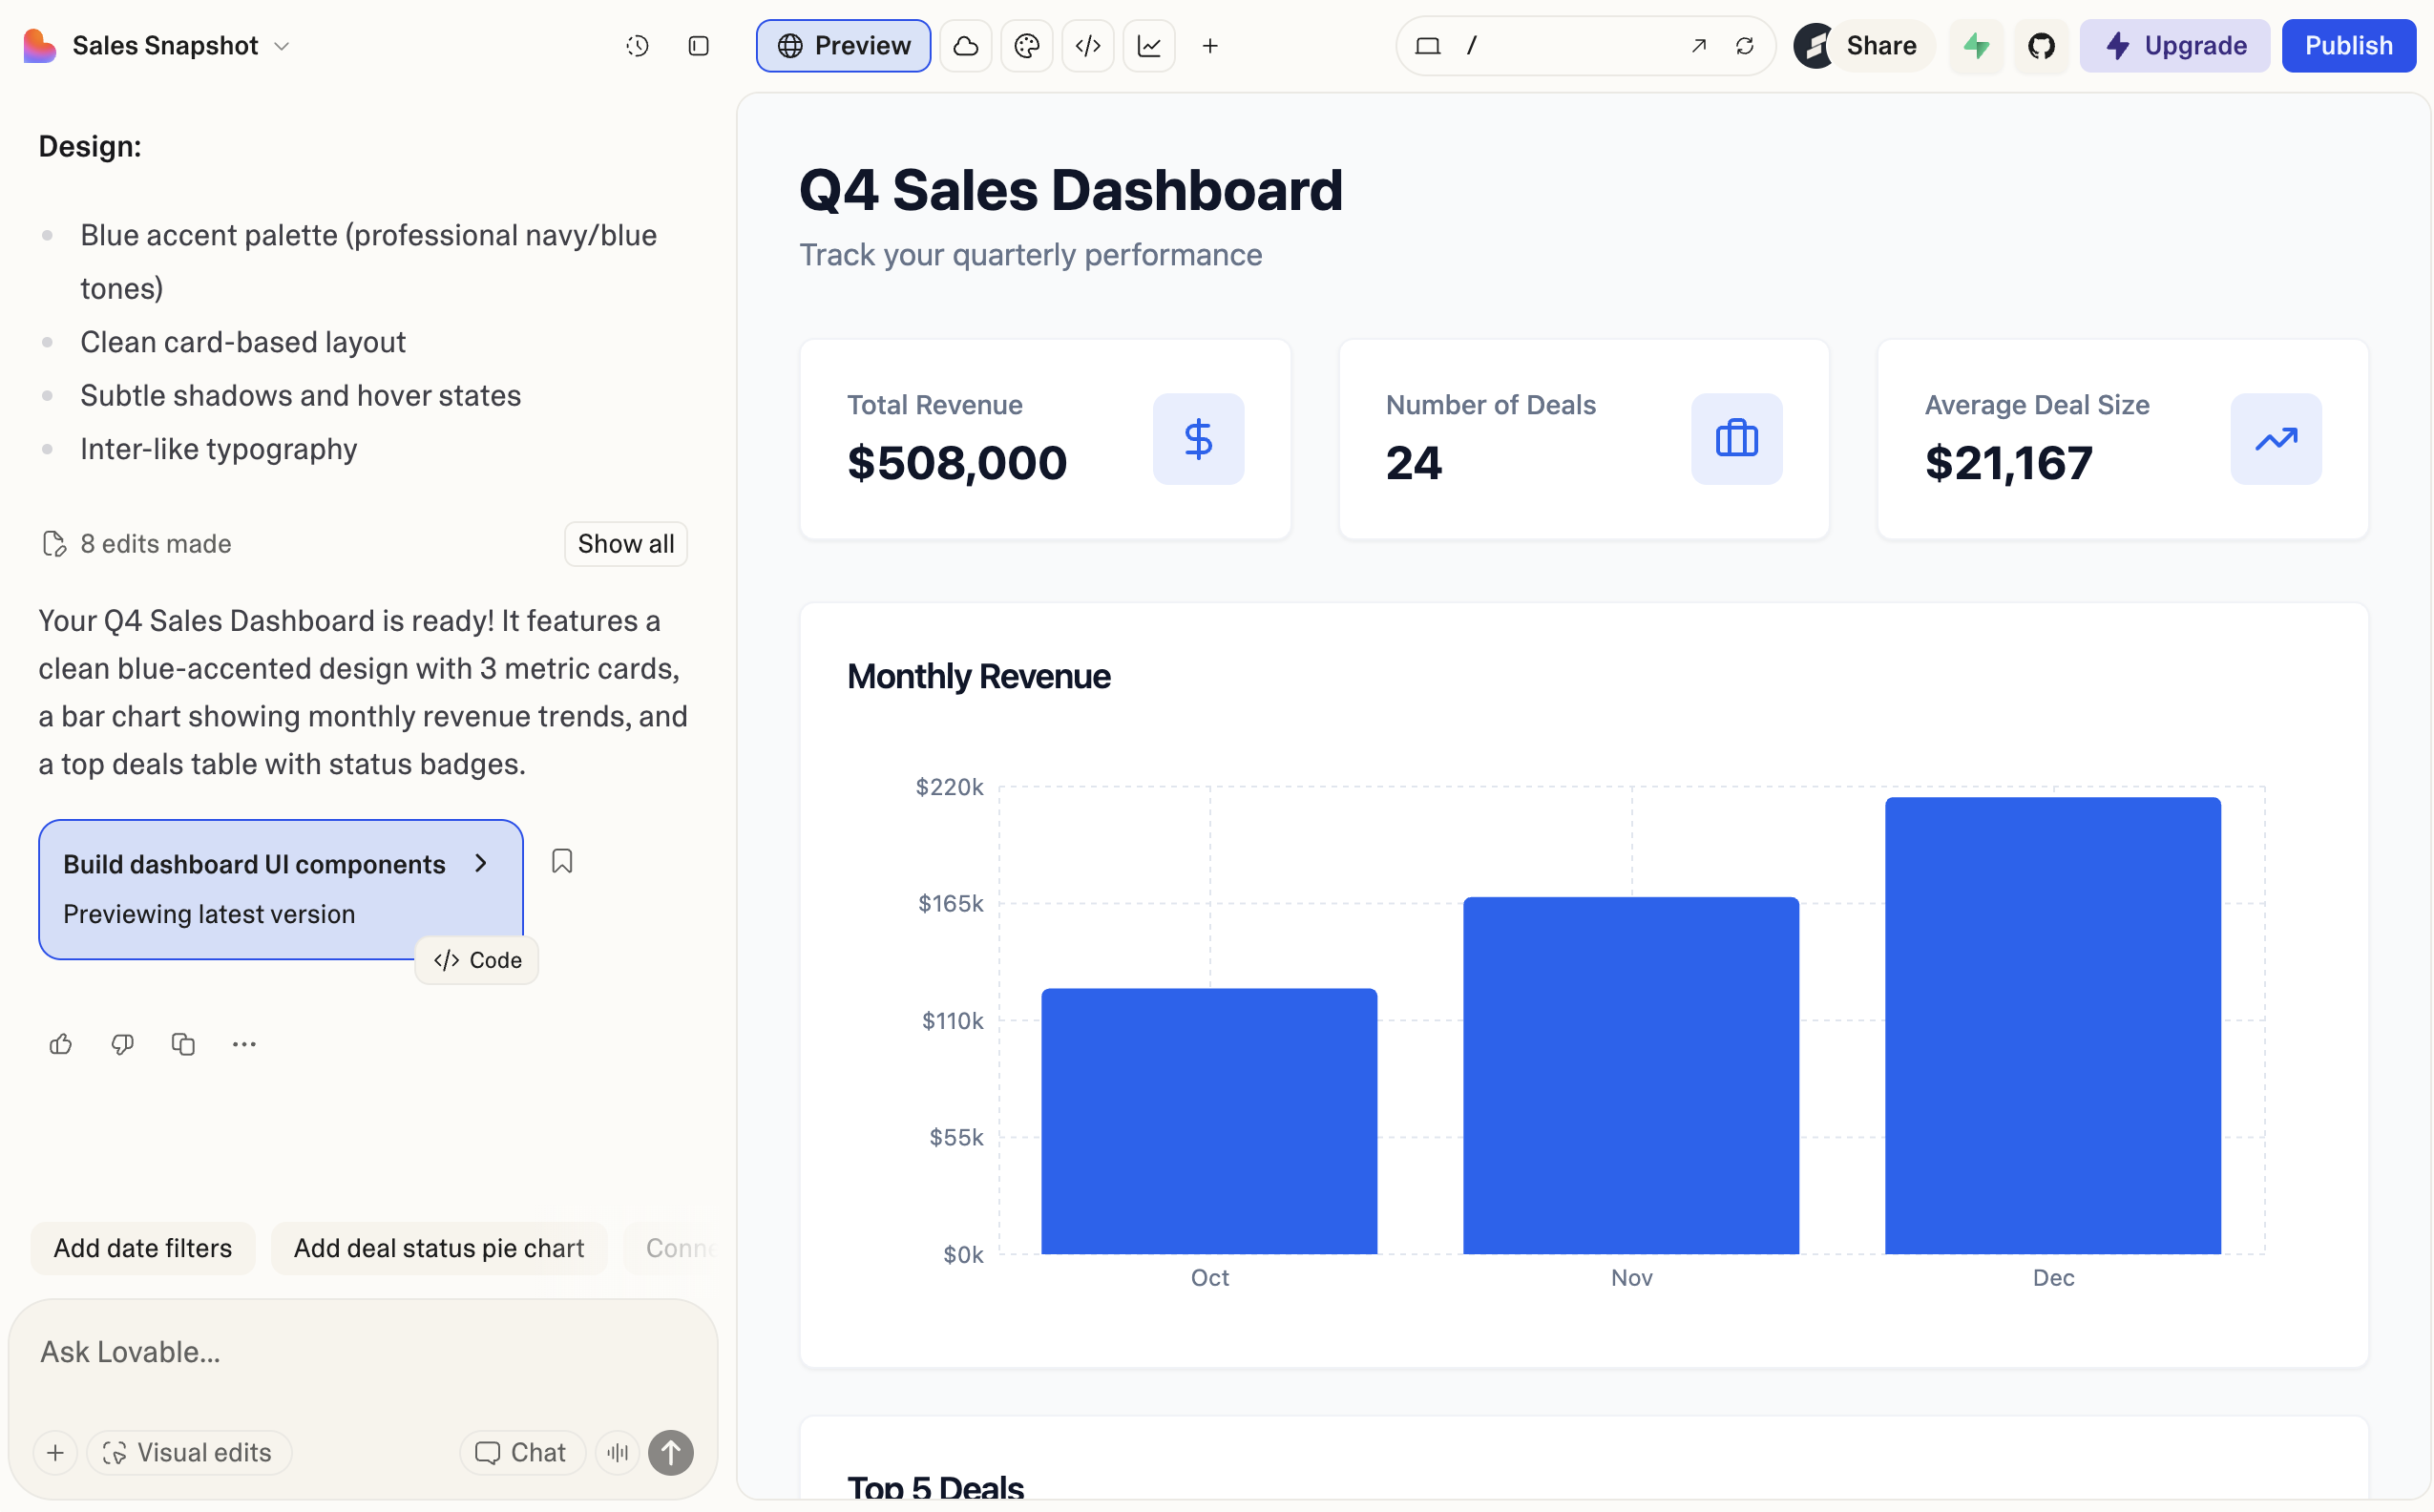Open the Chat mode option
2434x1512 pixels.
tap(521, 1452)
